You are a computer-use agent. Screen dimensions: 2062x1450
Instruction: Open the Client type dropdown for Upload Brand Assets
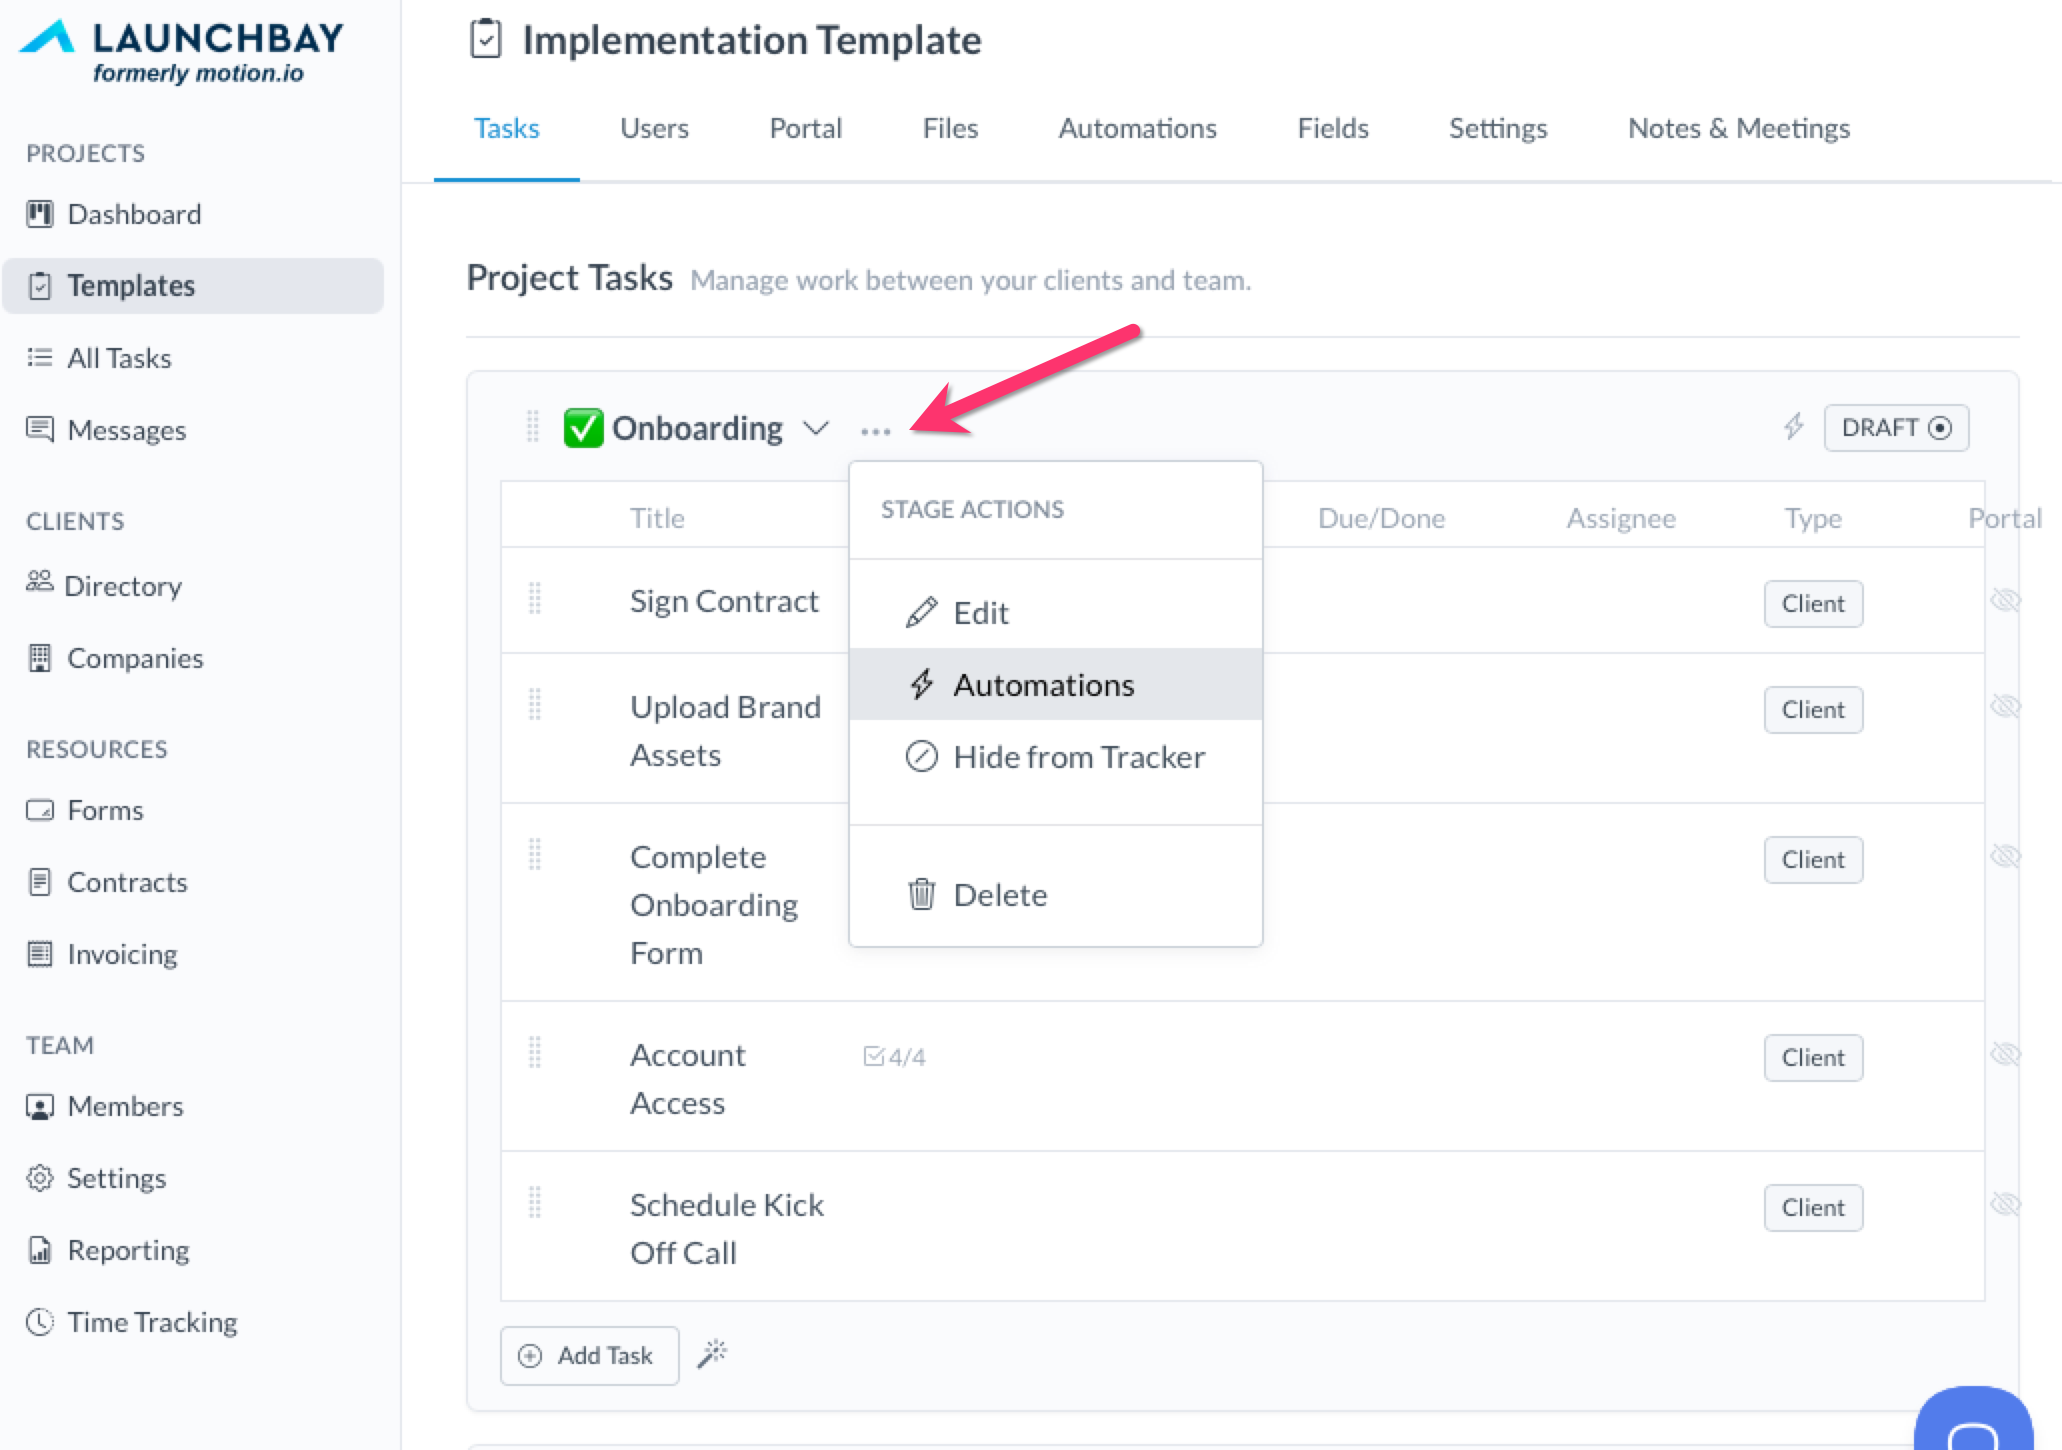point(1812,710)
